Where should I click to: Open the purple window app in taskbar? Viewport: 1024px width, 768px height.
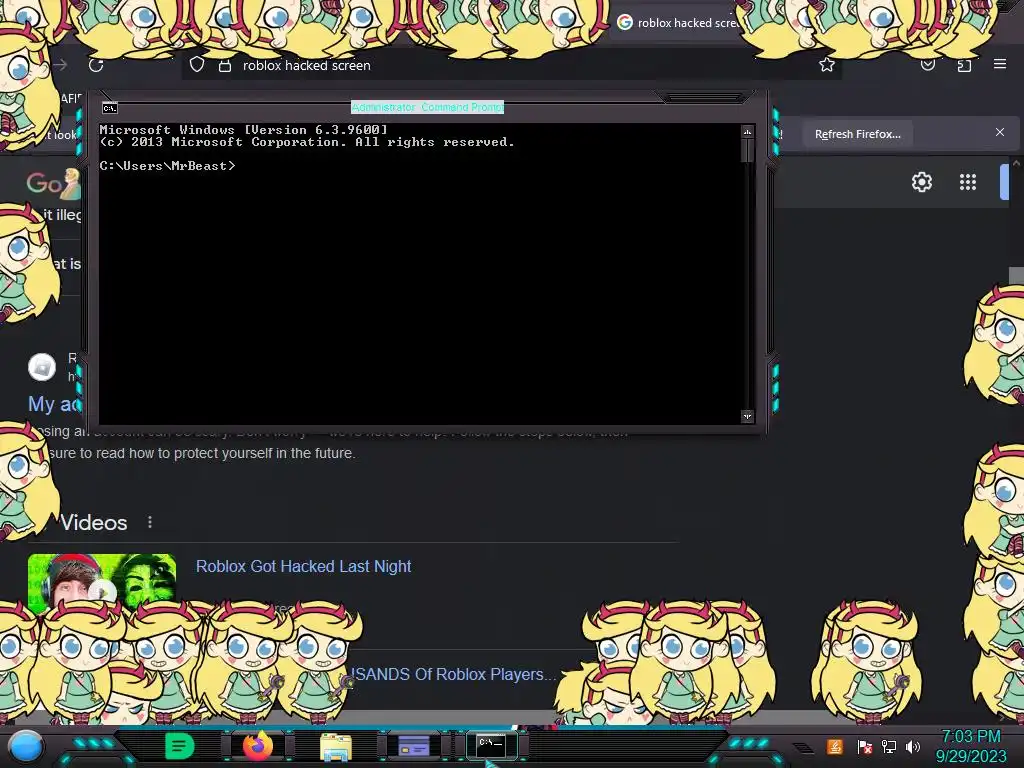point(413,746)
